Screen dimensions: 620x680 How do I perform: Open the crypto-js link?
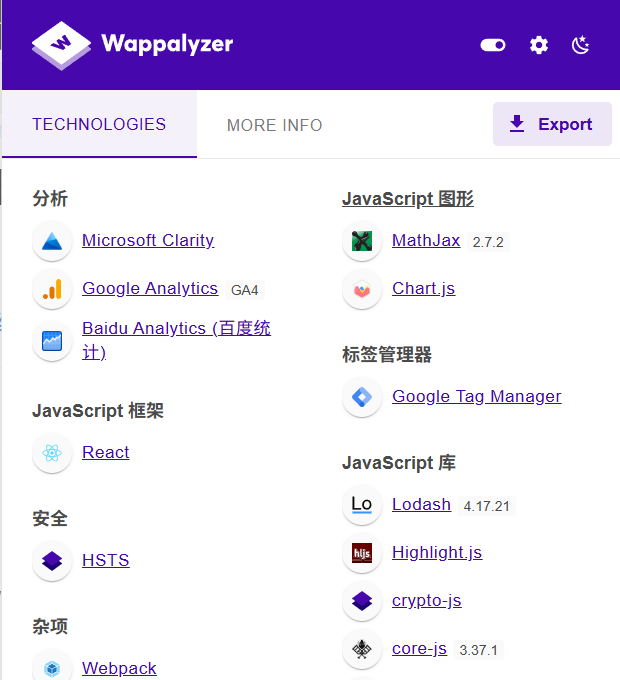(427, 601)
